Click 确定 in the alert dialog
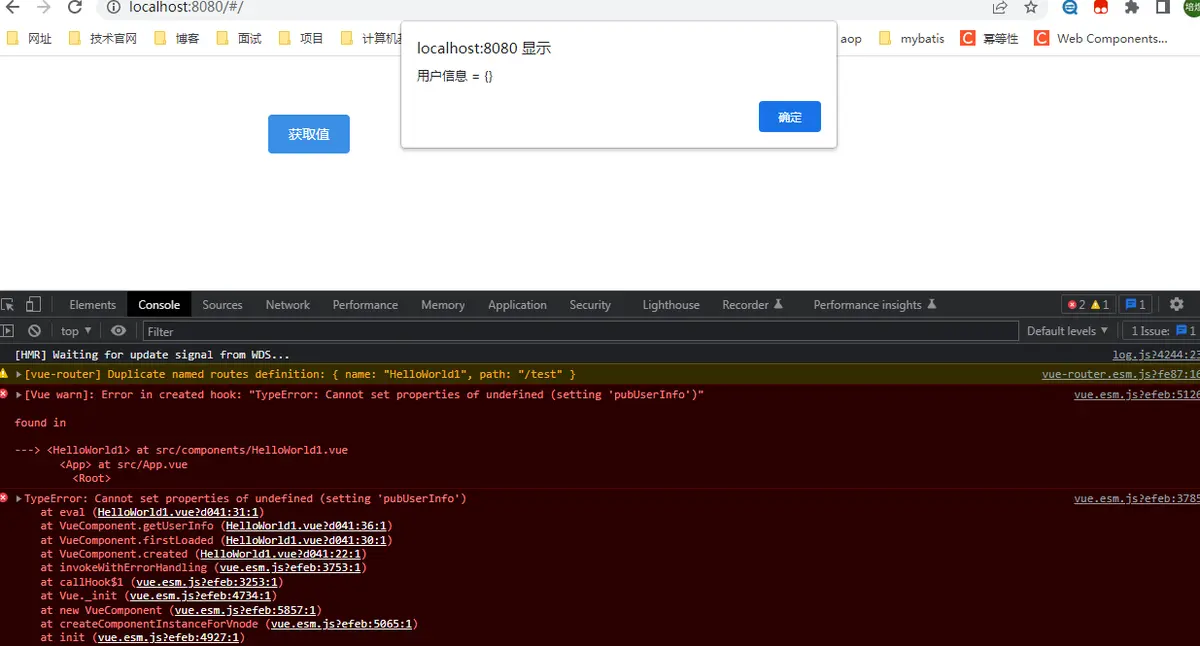This screenshot has height=646, width=1200. (790, 117)
